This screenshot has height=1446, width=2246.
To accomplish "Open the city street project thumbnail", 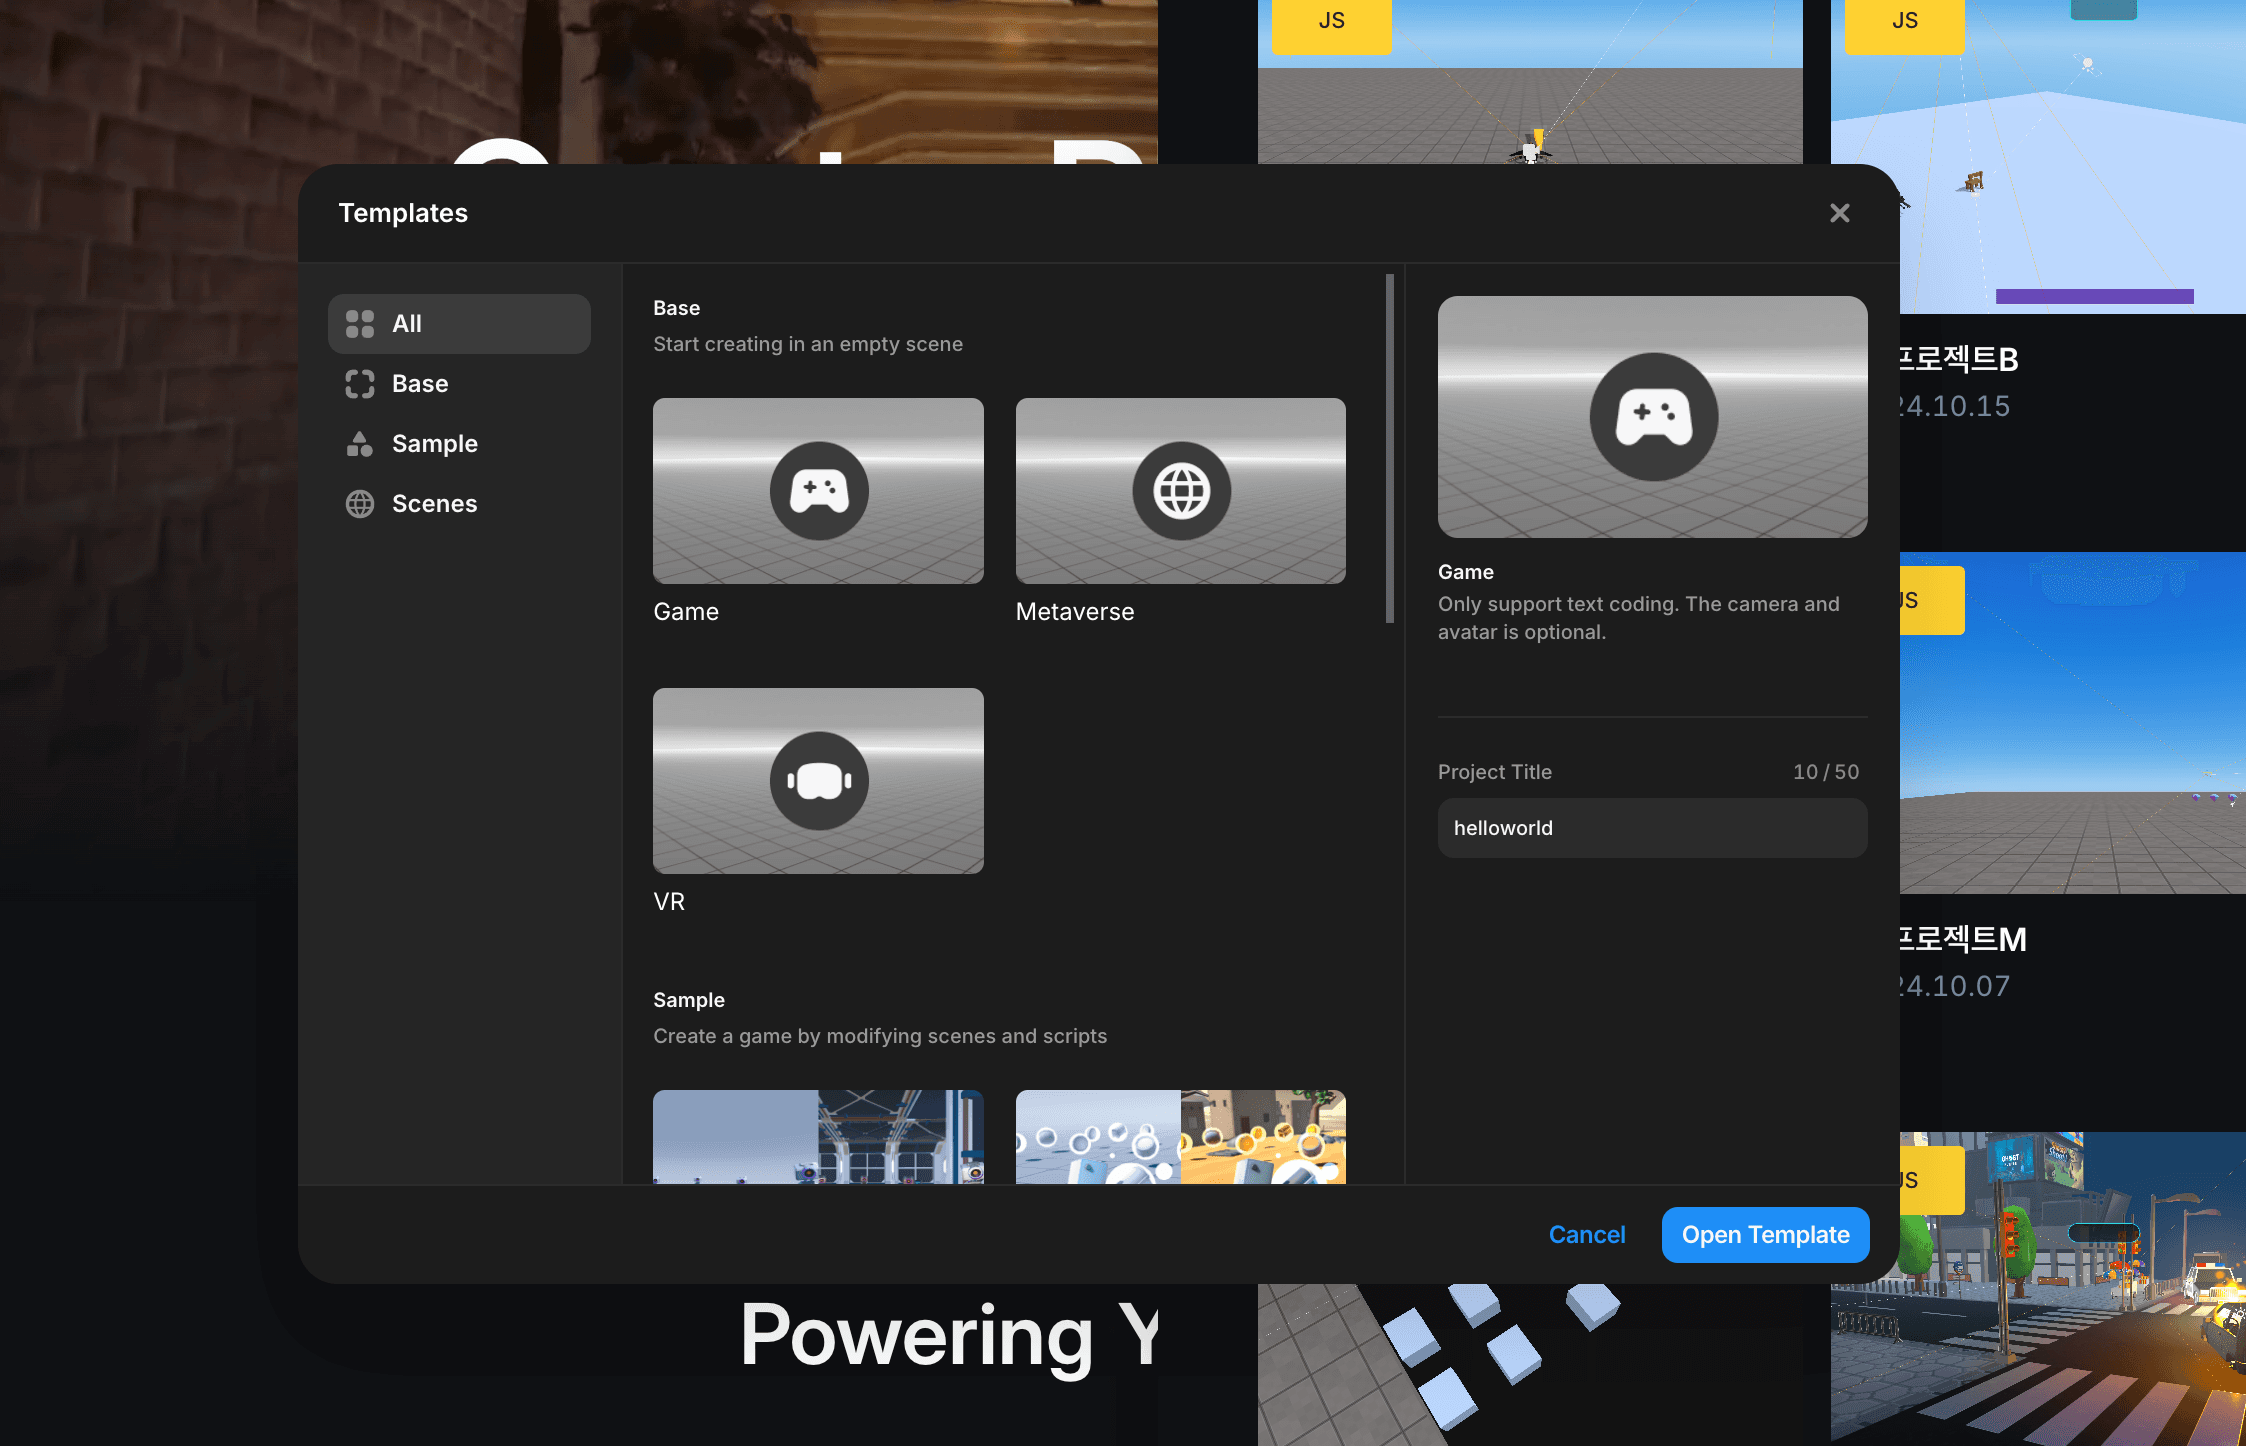I will point(2072,1289).
